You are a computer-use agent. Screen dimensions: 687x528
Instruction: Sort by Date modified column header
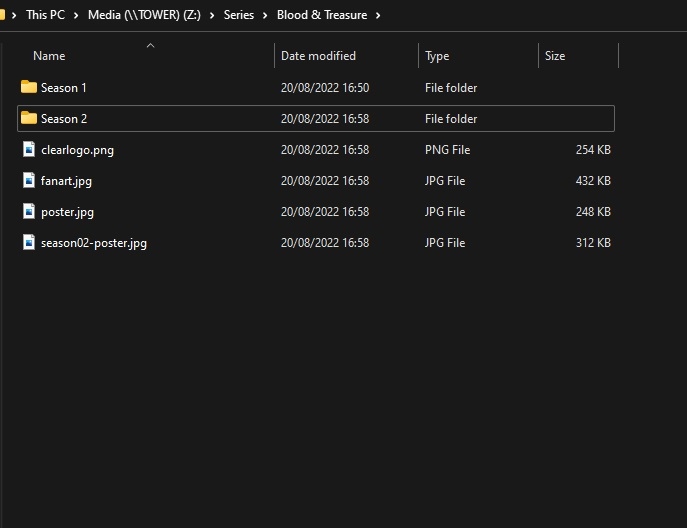point(318,56)
